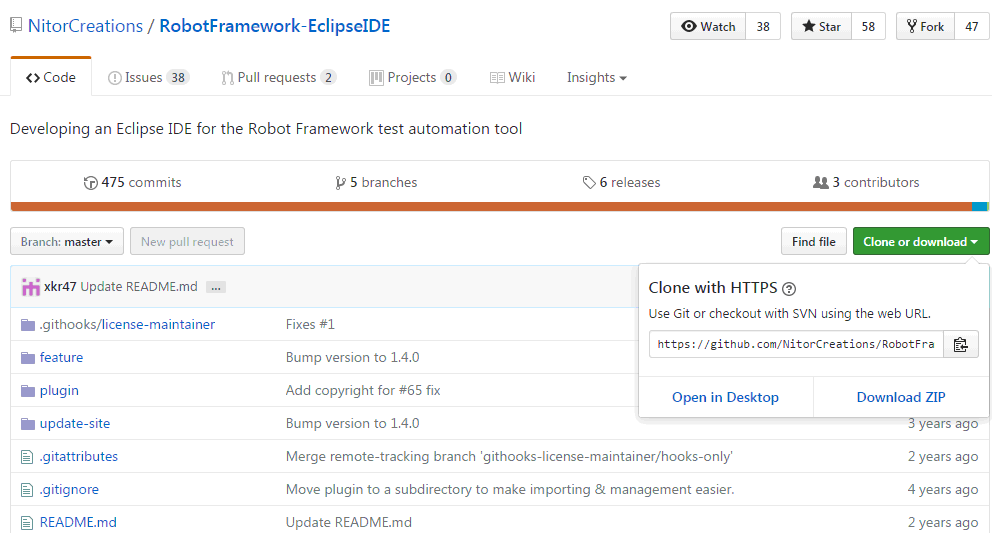Watch this repository
The width and height of the screenshot is (992, 533).
(x=708, y=27)
